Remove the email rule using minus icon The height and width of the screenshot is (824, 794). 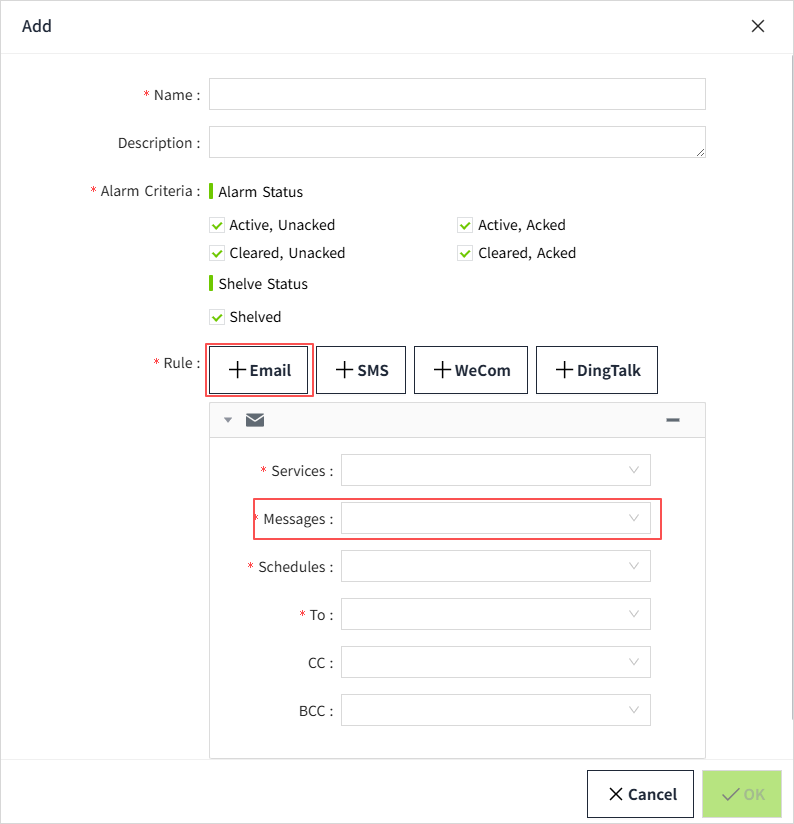(673, 420)
